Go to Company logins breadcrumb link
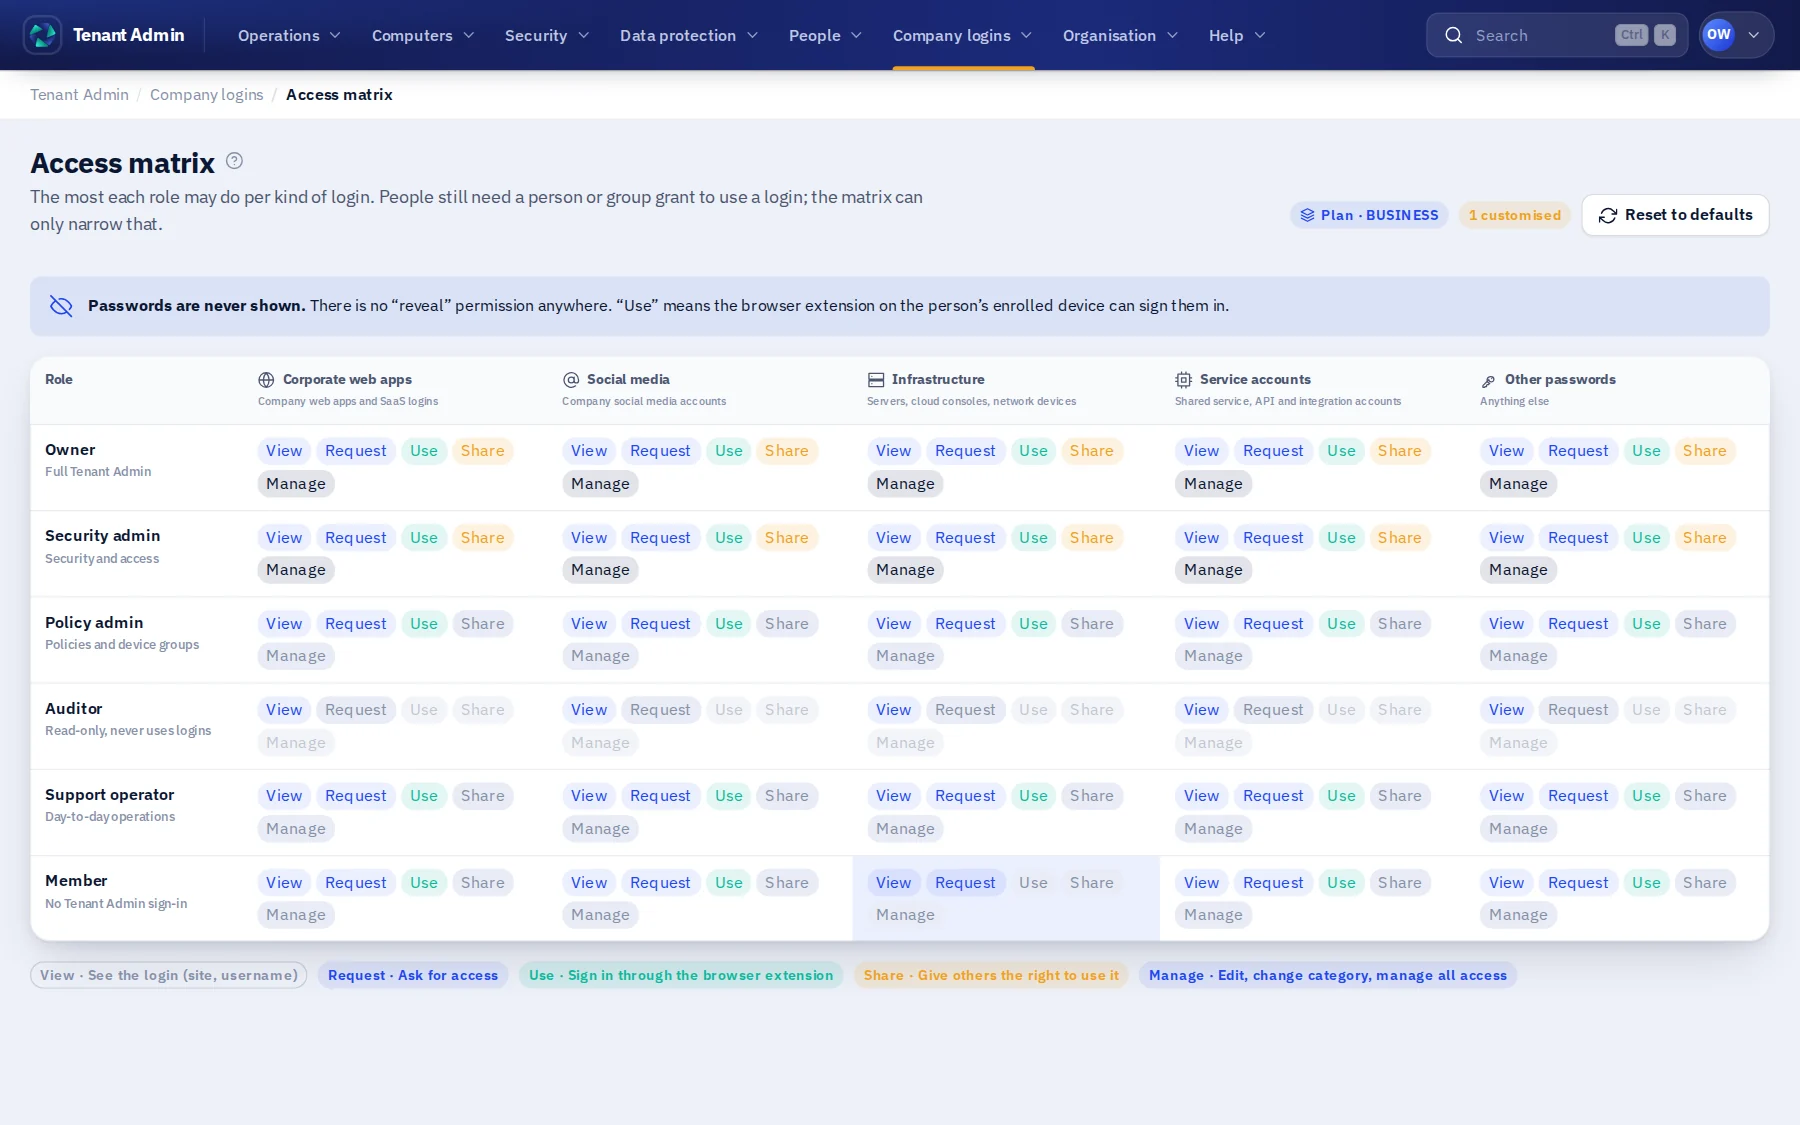 point(207,95)
